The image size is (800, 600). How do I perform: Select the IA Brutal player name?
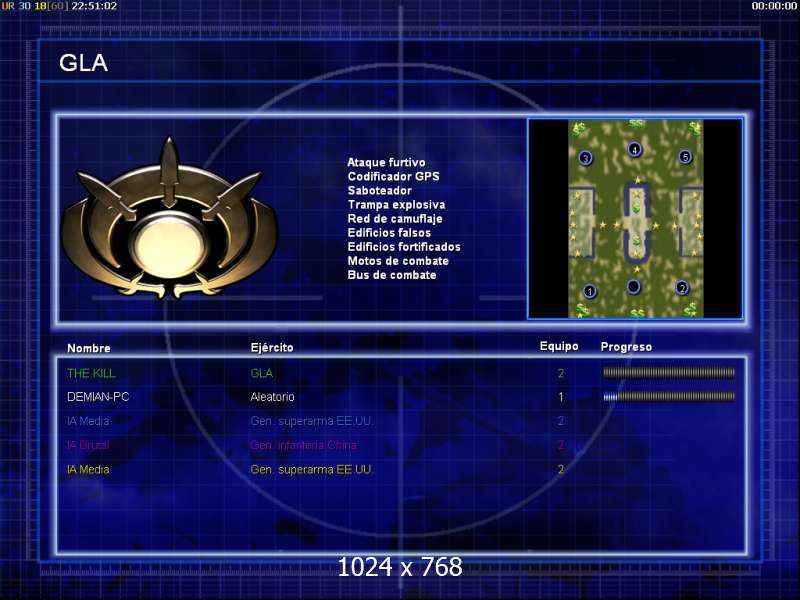[88, 445]
